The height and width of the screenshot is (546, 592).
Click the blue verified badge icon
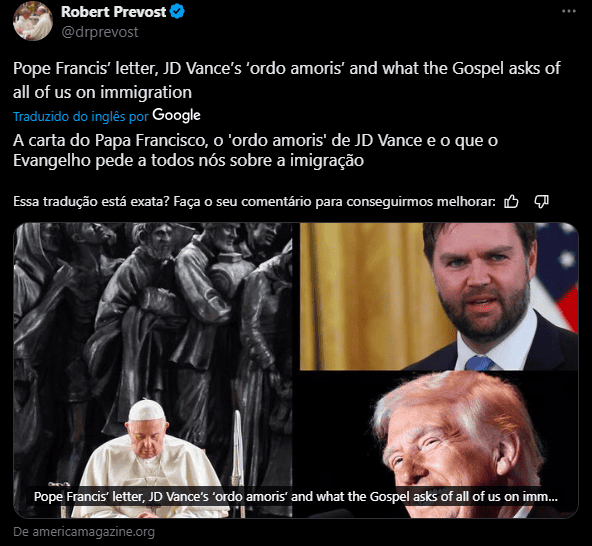point(177,12)
